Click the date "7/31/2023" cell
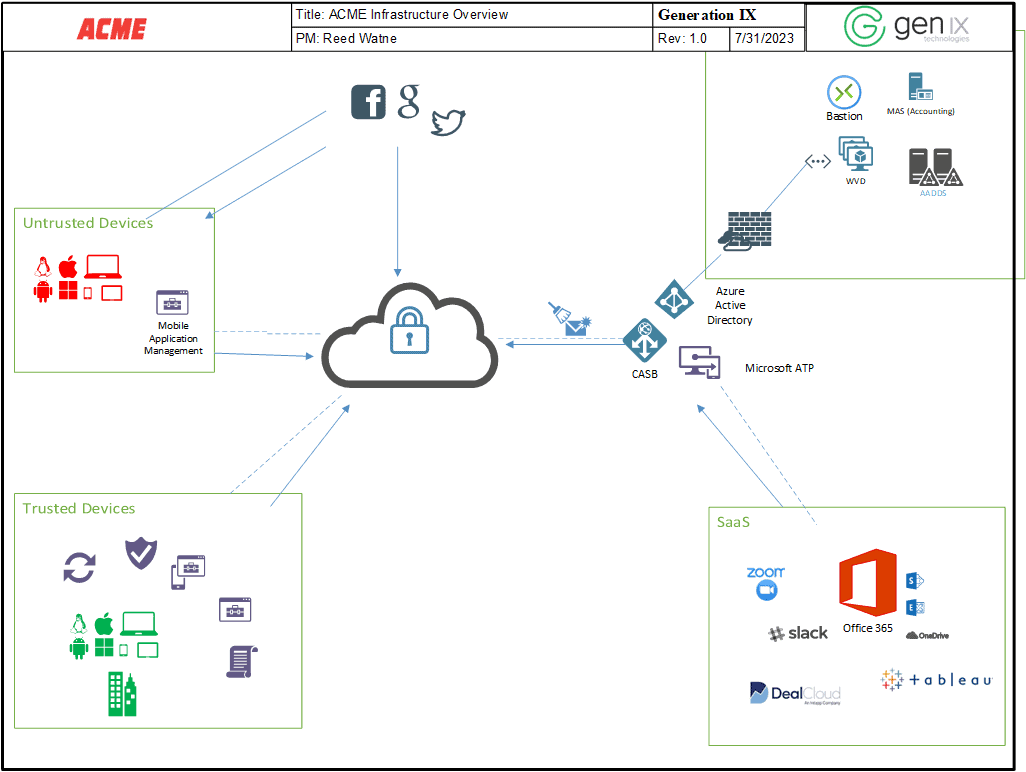The image size is (1026, 772). point(767,39)
